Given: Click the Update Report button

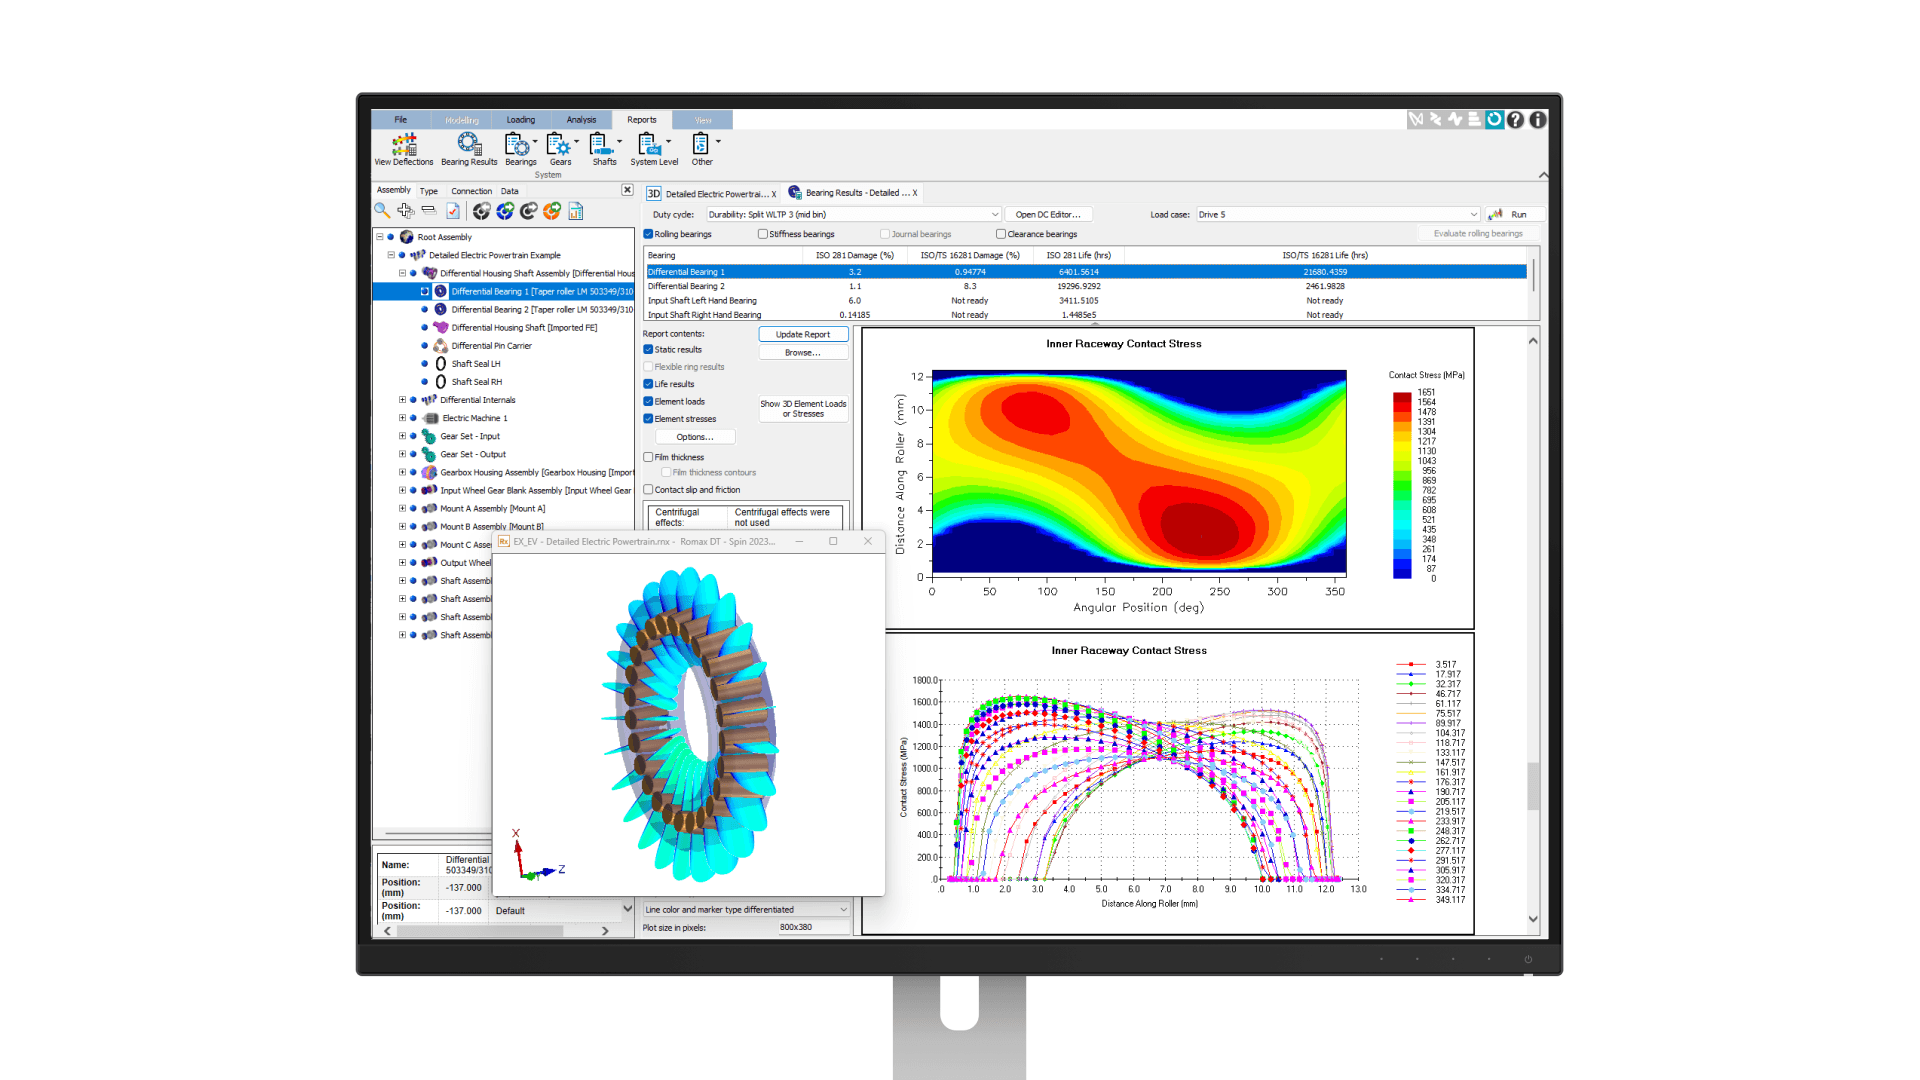Looking at the screenshot, I should pyautogui.click(x=802, y=335).
